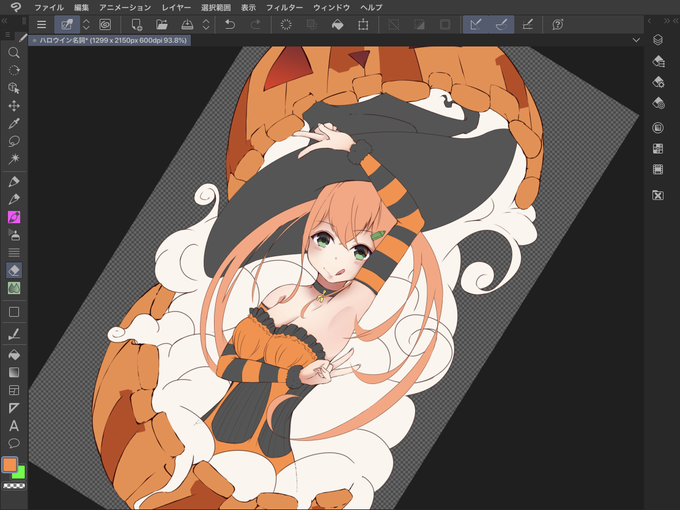The image size is (680, 510).
Task: Open Clip Studio Paint support help icon
Action: [x=558, y=25]
